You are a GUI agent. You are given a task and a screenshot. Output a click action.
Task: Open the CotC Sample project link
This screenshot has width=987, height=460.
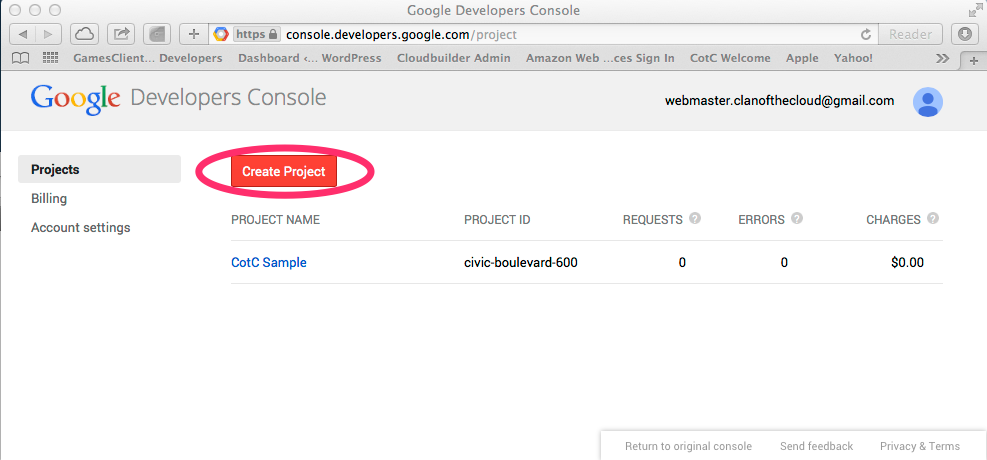point(269,262)
